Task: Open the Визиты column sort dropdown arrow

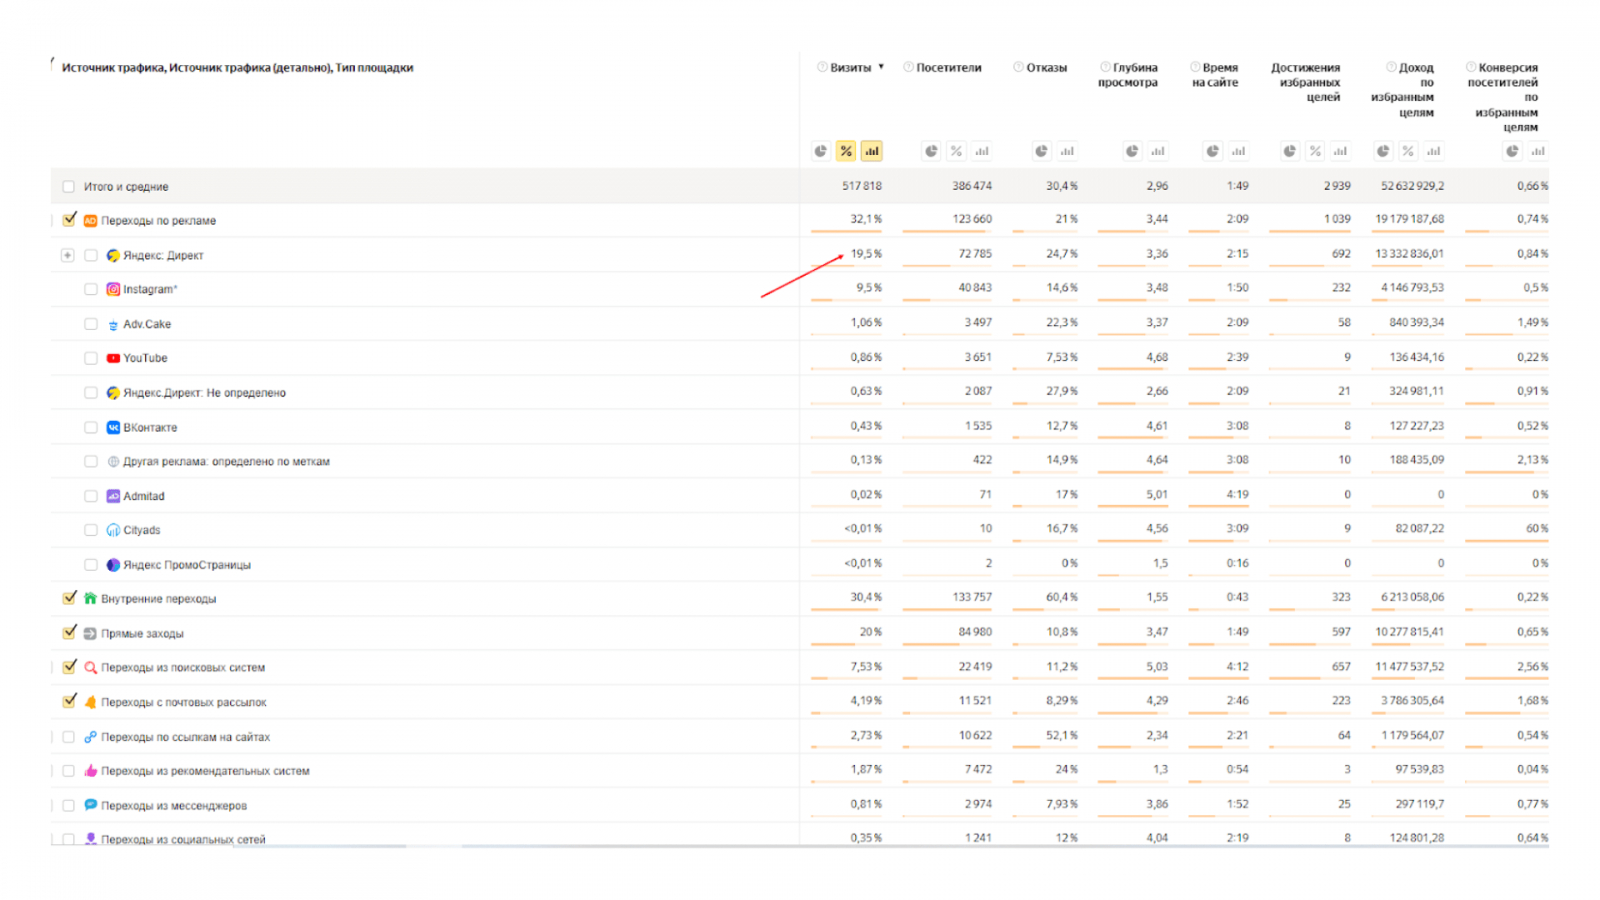Action: coord(881,67)
